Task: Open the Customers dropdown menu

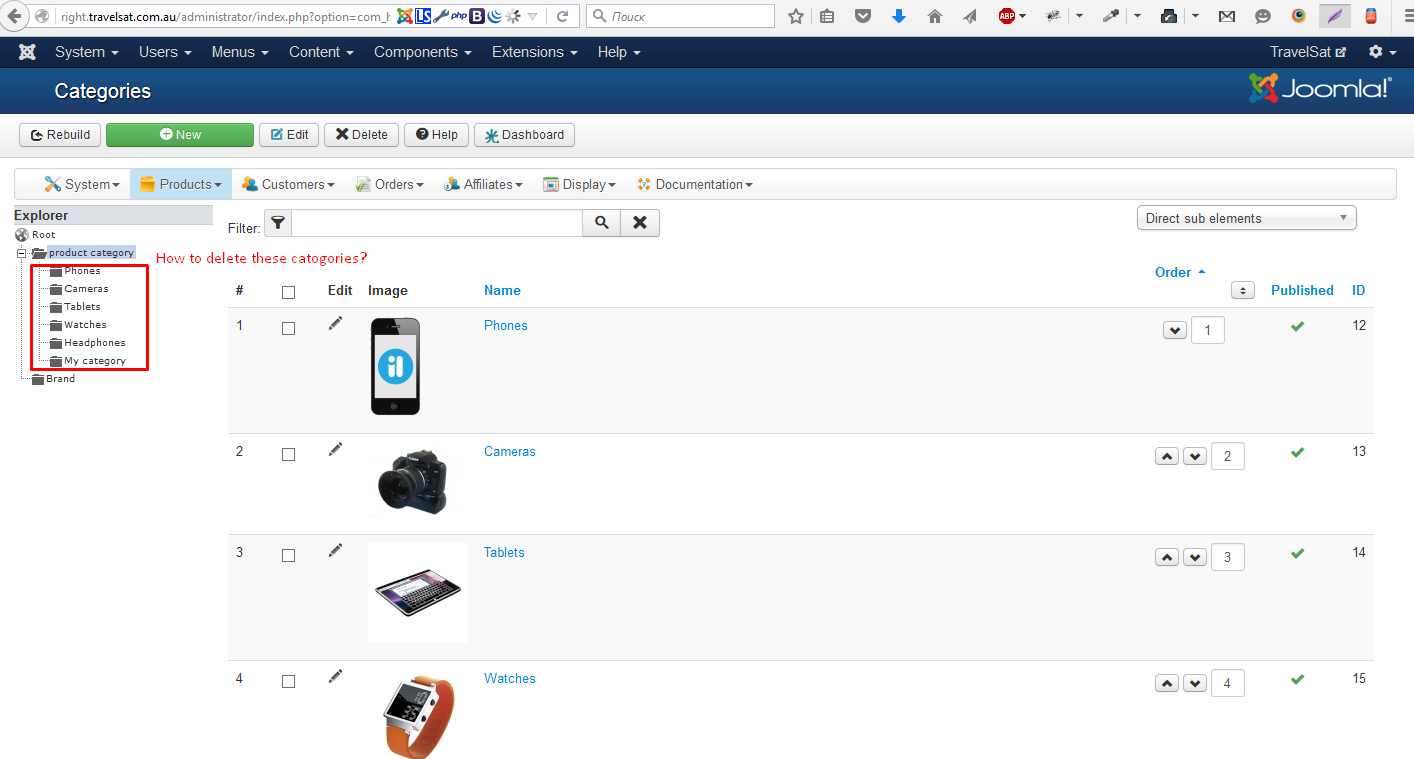Action: (289, 184)
